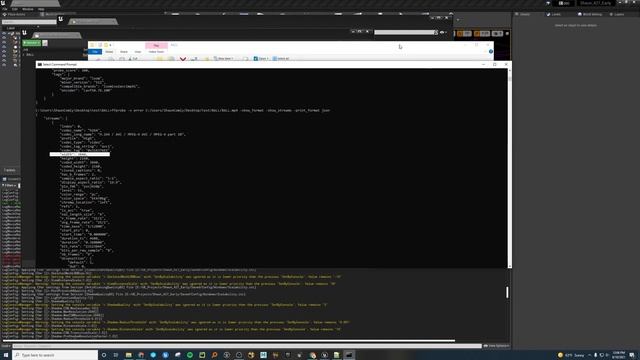Click Cut in the File Explorer ribbon
Viewport: 640px width, 360px height.
point(133,59)
